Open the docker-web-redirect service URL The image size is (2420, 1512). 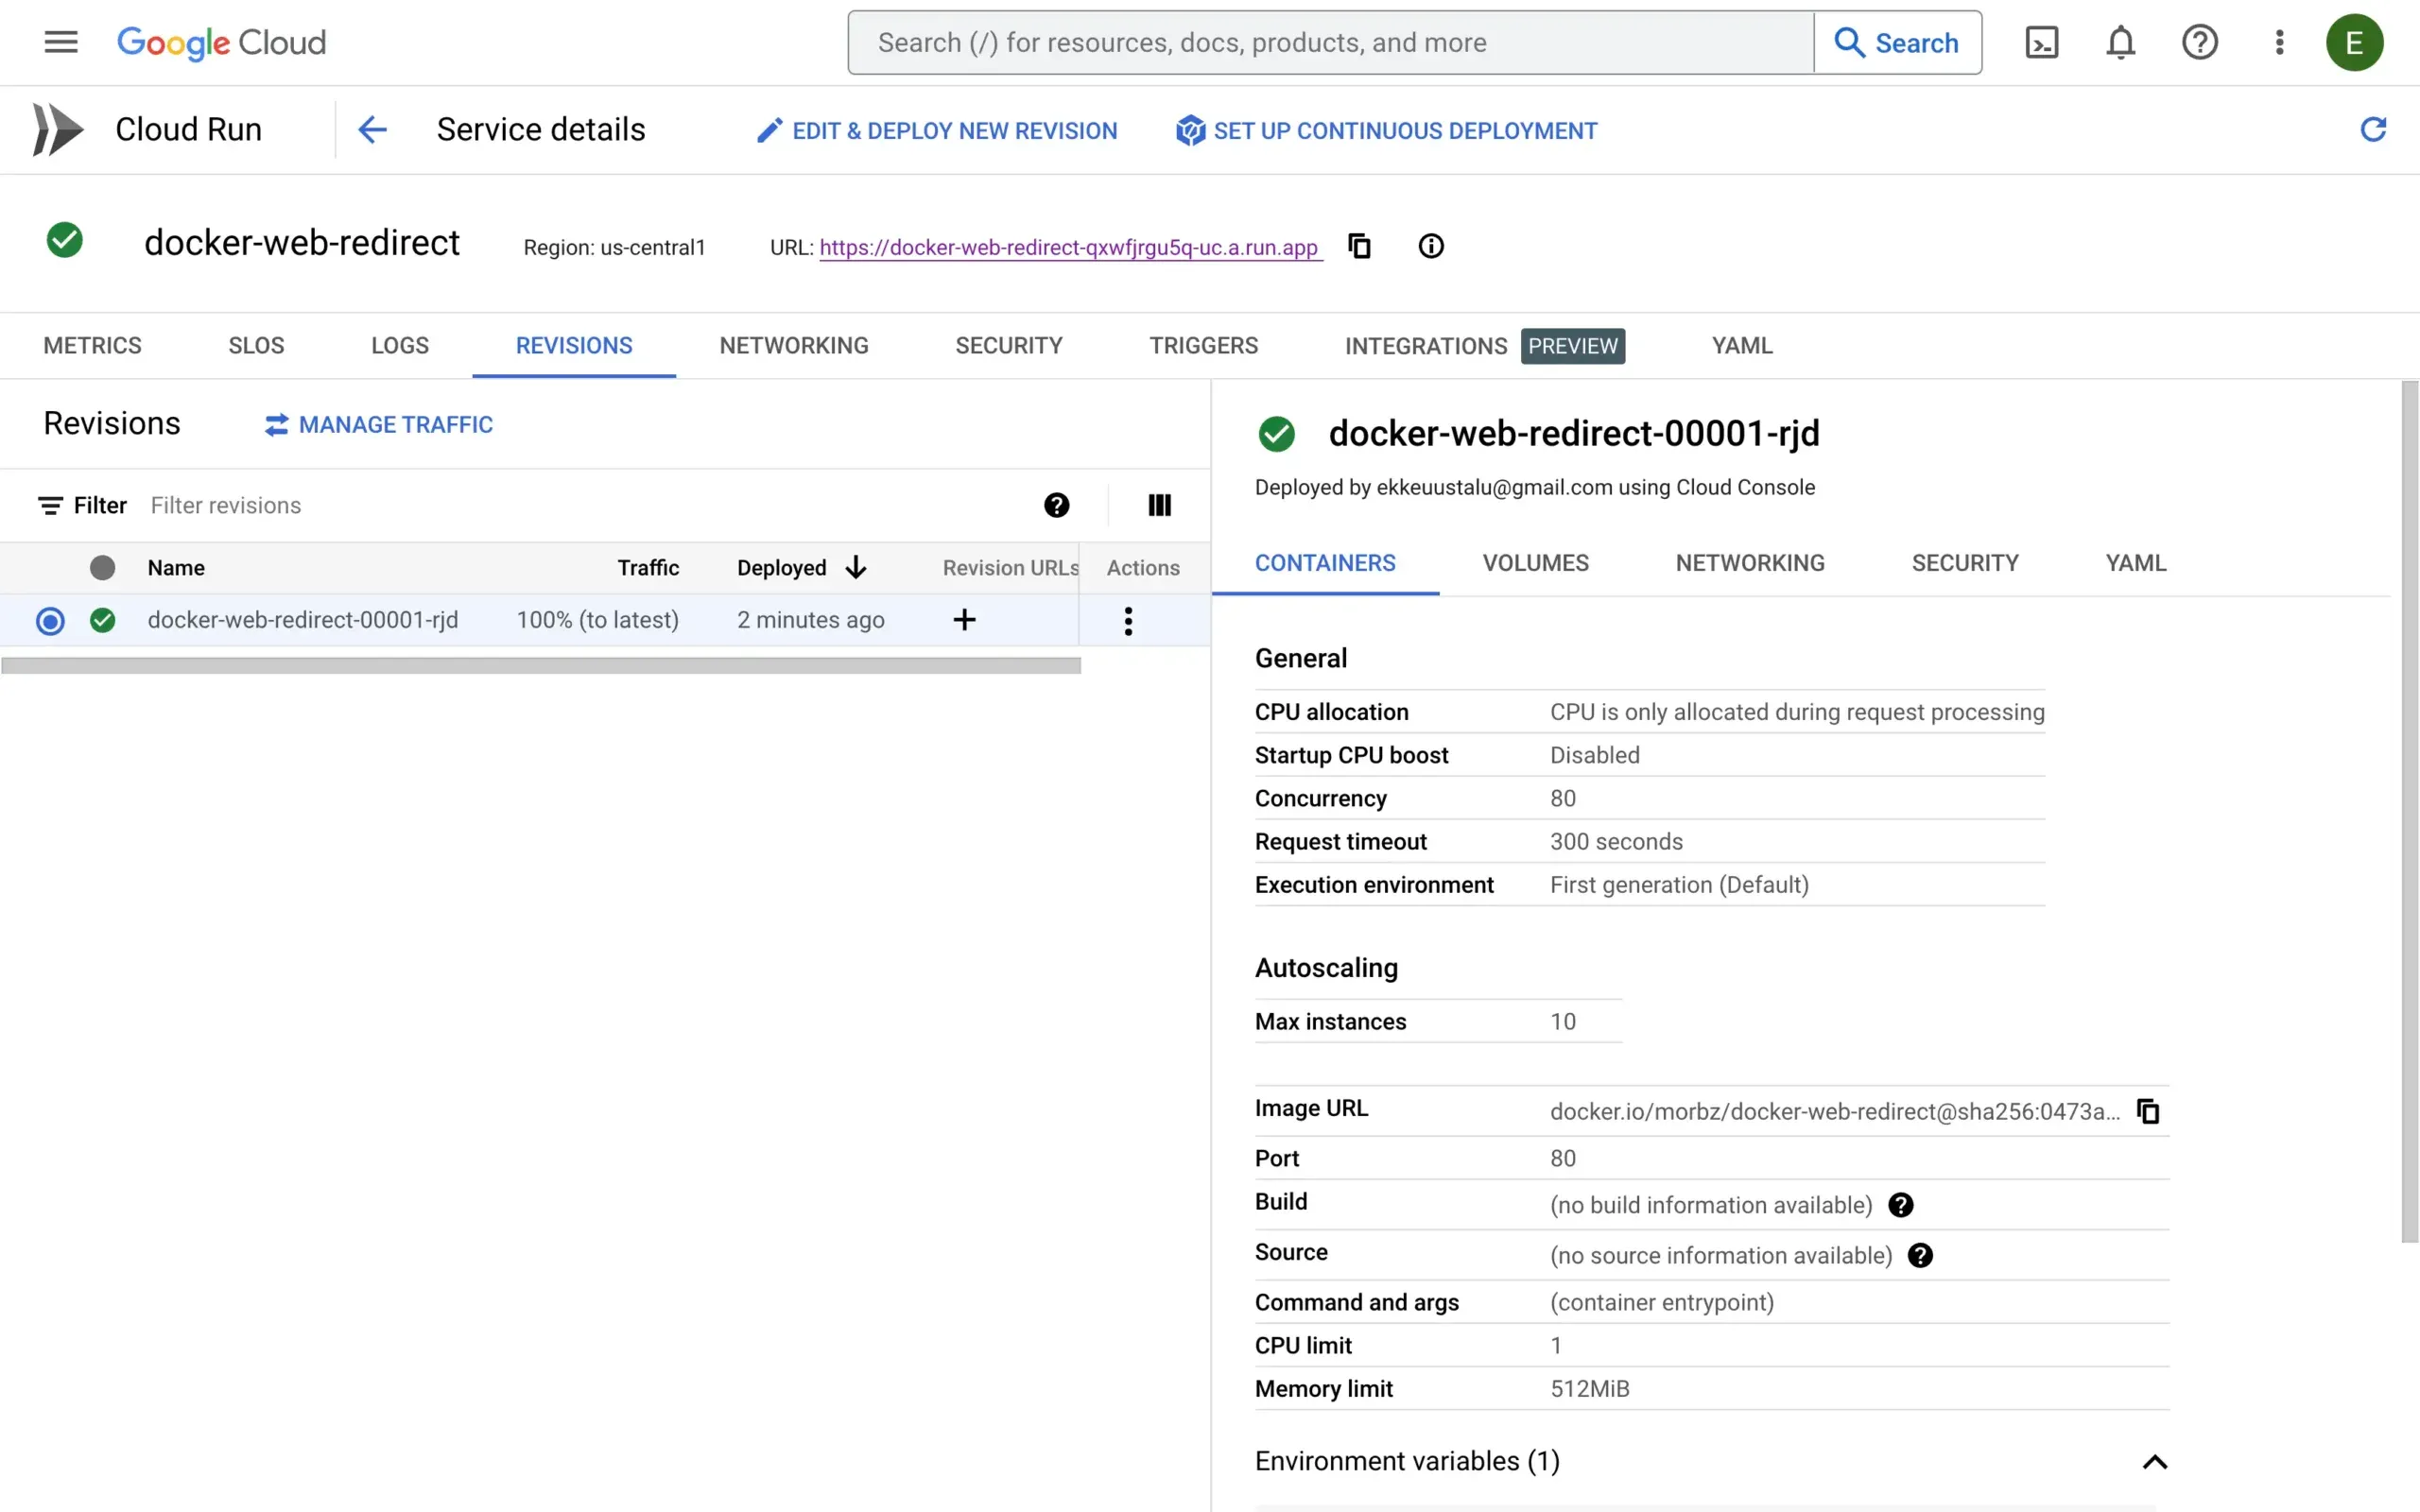tap(1070, 247)
